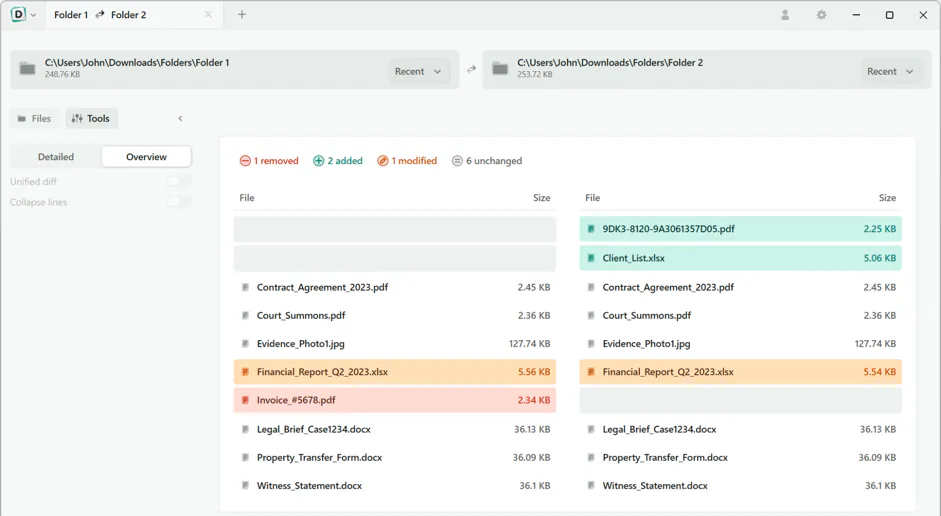Click the 5.06 KB size value
This screenshot has height=516, width=941.
pyautogui.click(x=880, y=258)
